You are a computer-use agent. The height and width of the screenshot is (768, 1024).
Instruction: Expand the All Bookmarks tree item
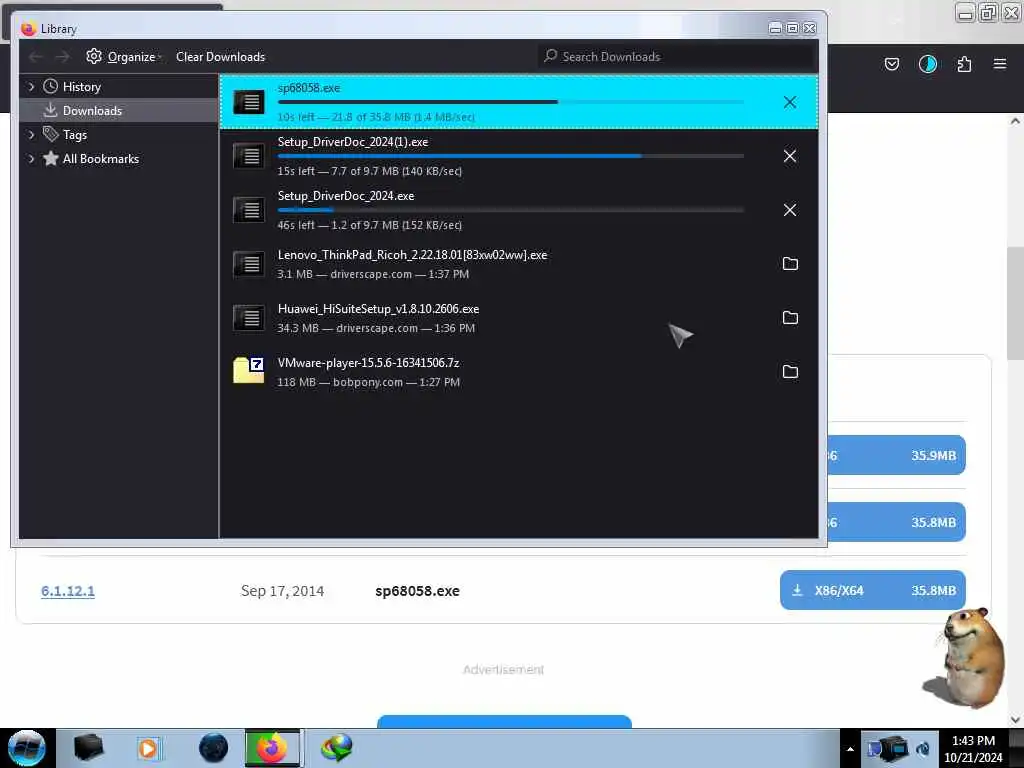[31, 159]
